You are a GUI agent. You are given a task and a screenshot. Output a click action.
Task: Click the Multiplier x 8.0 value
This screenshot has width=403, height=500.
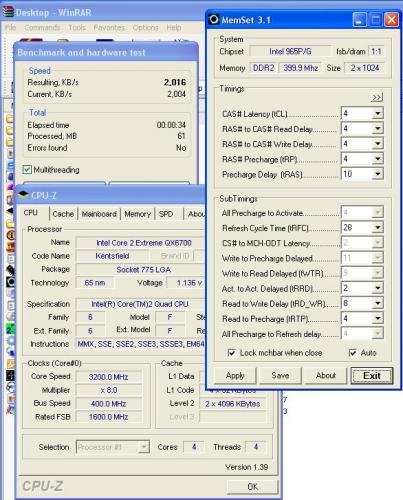109,390
